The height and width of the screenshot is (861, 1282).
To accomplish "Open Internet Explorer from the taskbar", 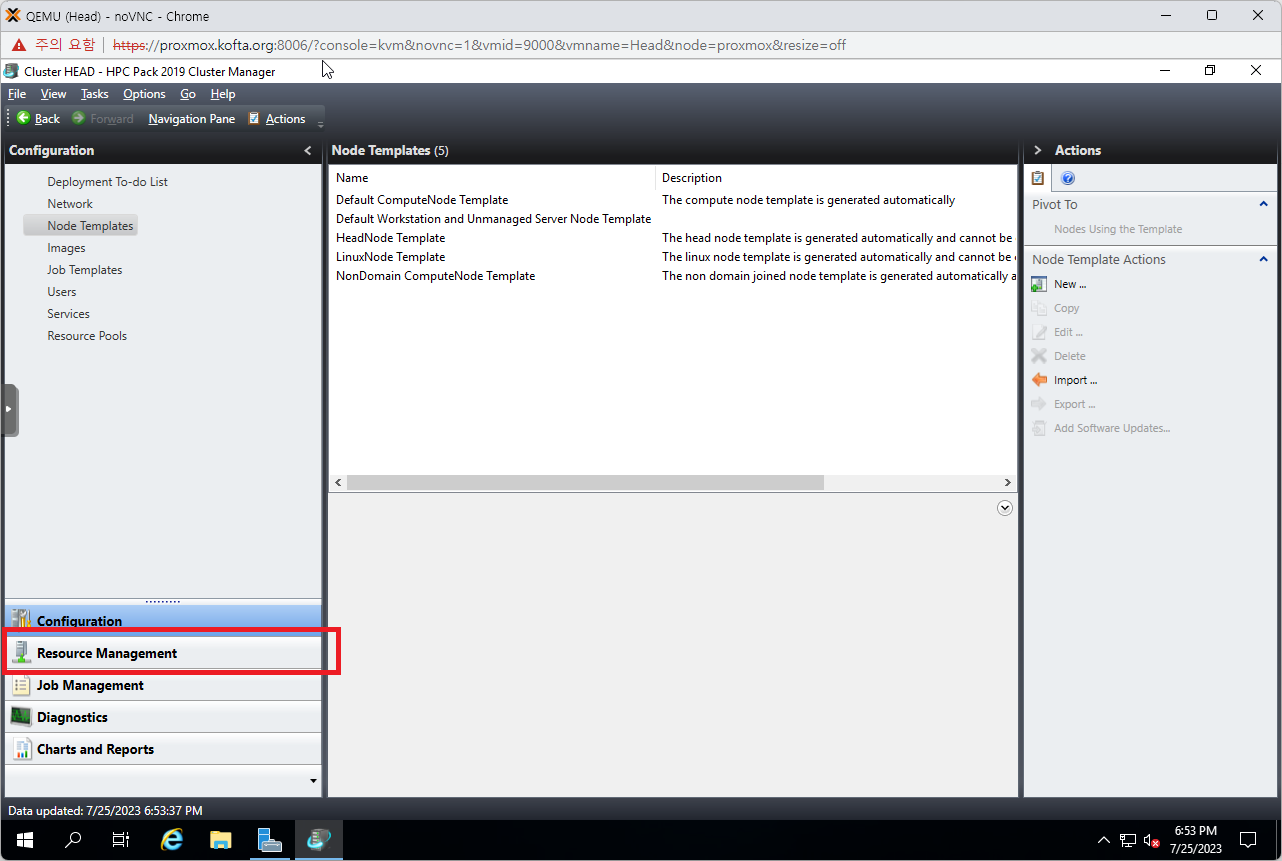I will tap(172, 840).
